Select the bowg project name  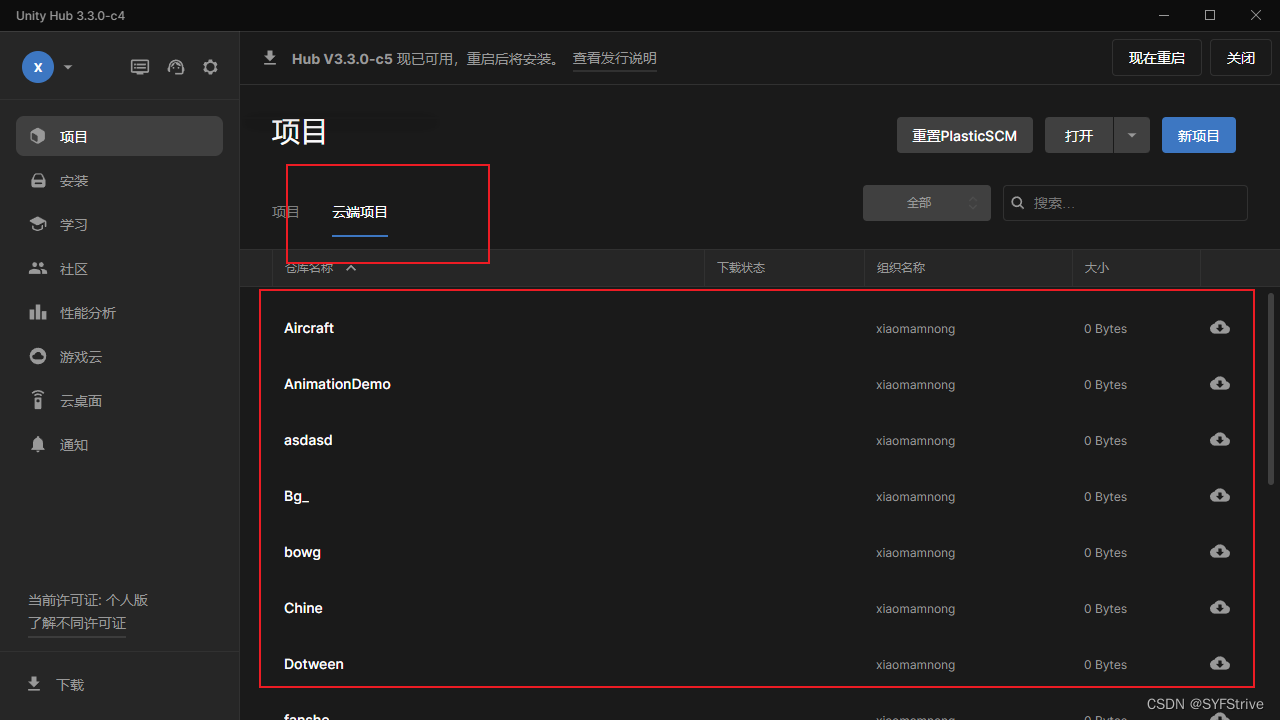pos(302,552)
